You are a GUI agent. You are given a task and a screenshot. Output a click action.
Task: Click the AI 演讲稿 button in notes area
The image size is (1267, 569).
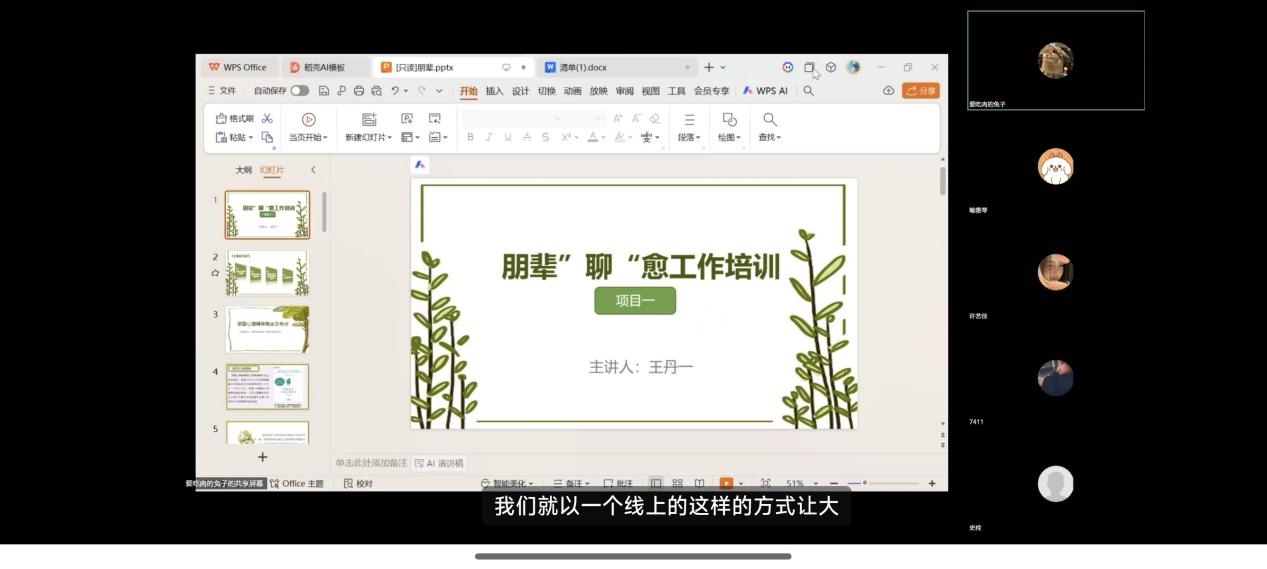[439, 463]
